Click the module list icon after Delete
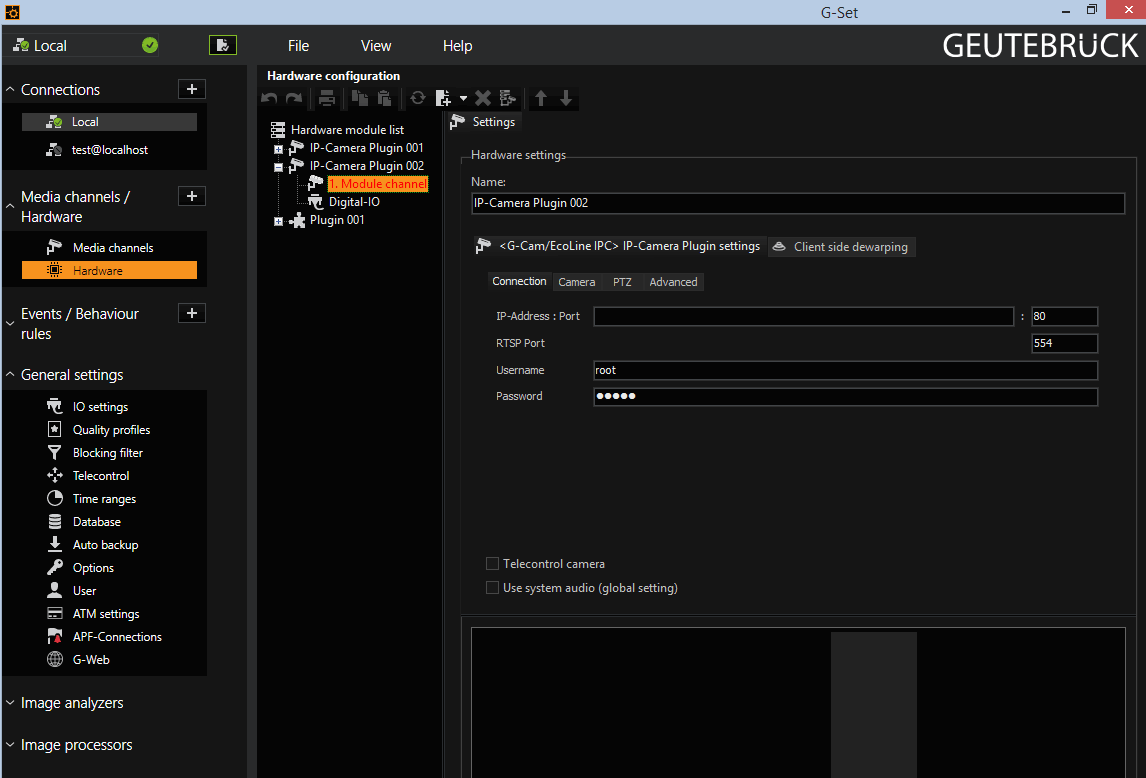Image resolution: width=1146 pixels, height=778 pixels. tap(507, 98)
